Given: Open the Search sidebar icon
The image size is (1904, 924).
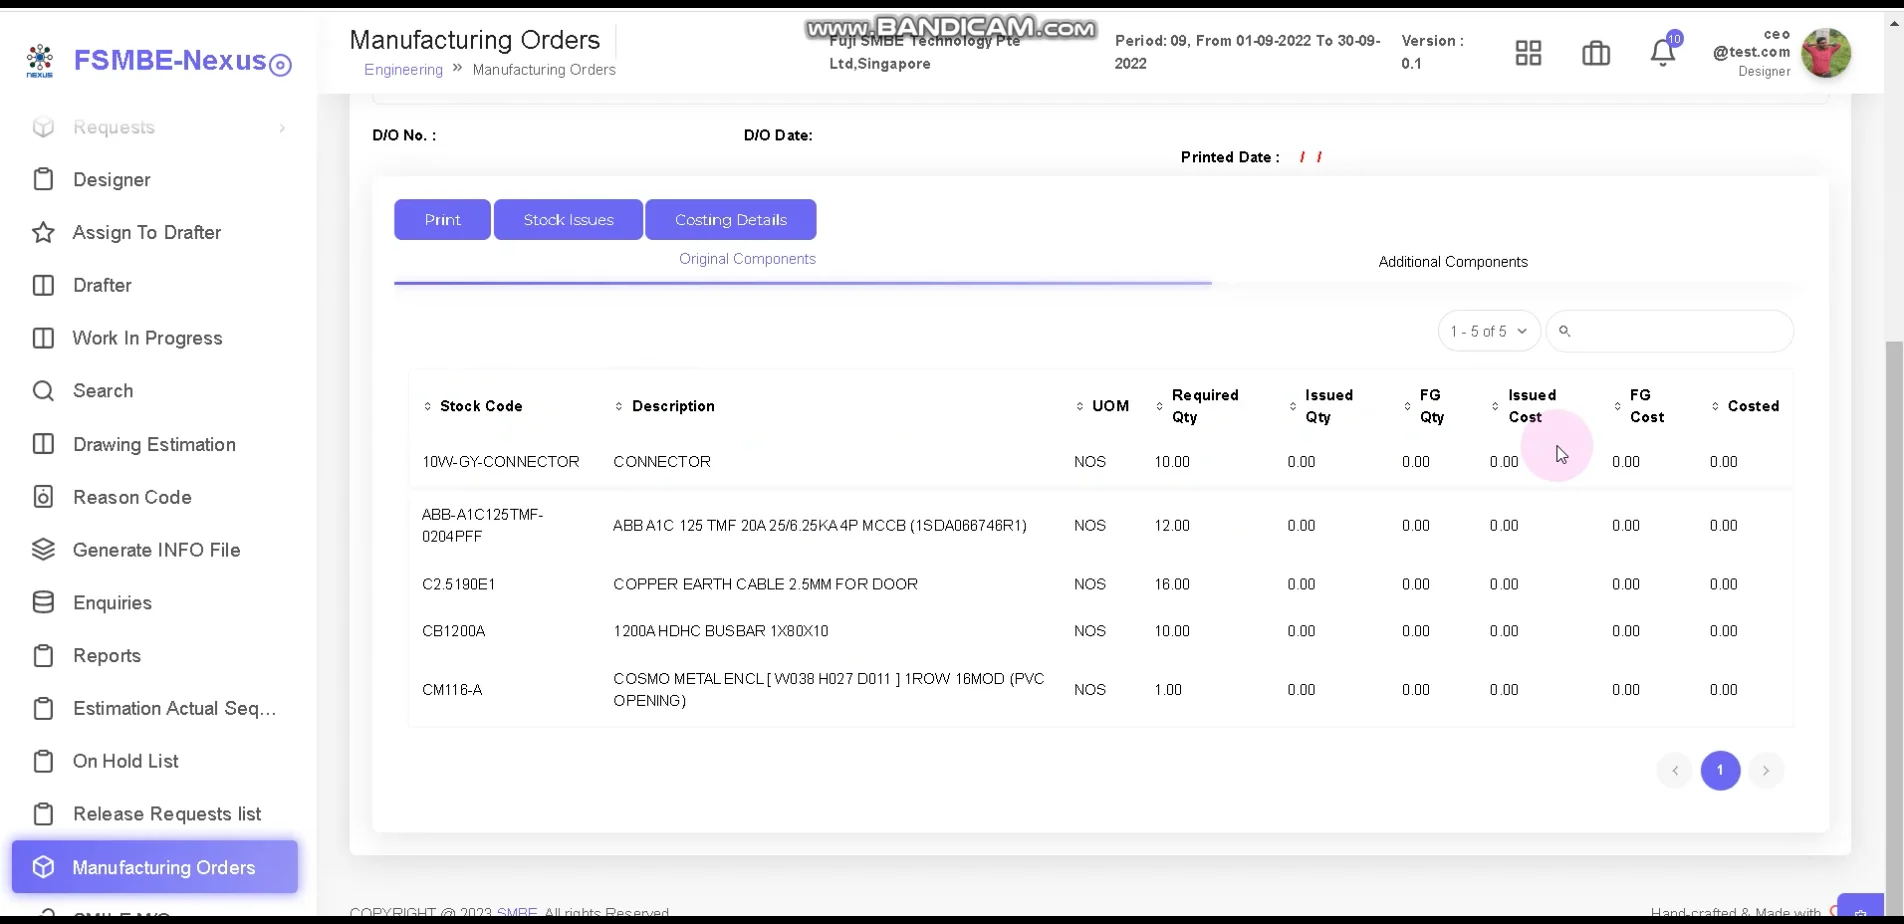Looking at the screenshot, I should [x=43, y=391].
